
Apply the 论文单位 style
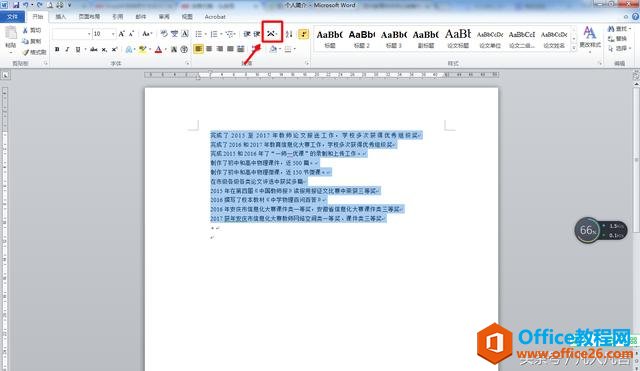[490, 39]
